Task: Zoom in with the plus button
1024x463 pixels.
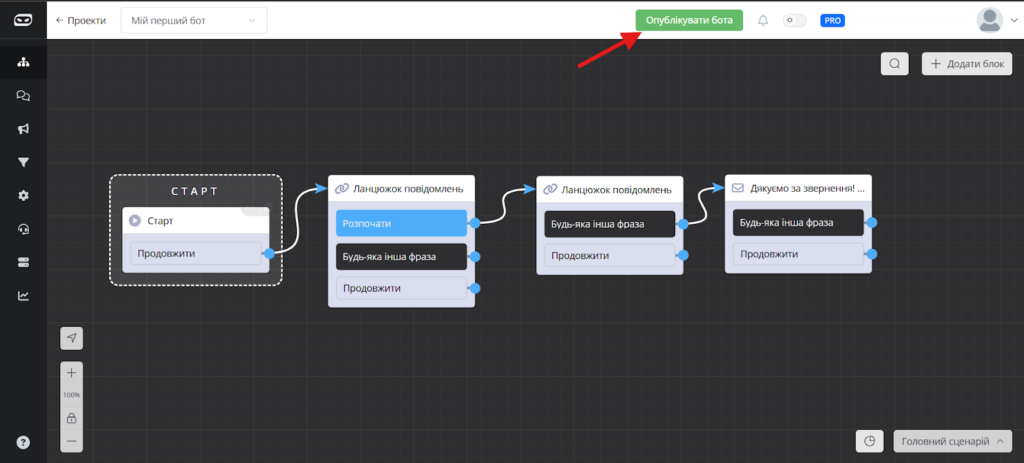Action: 72,373
